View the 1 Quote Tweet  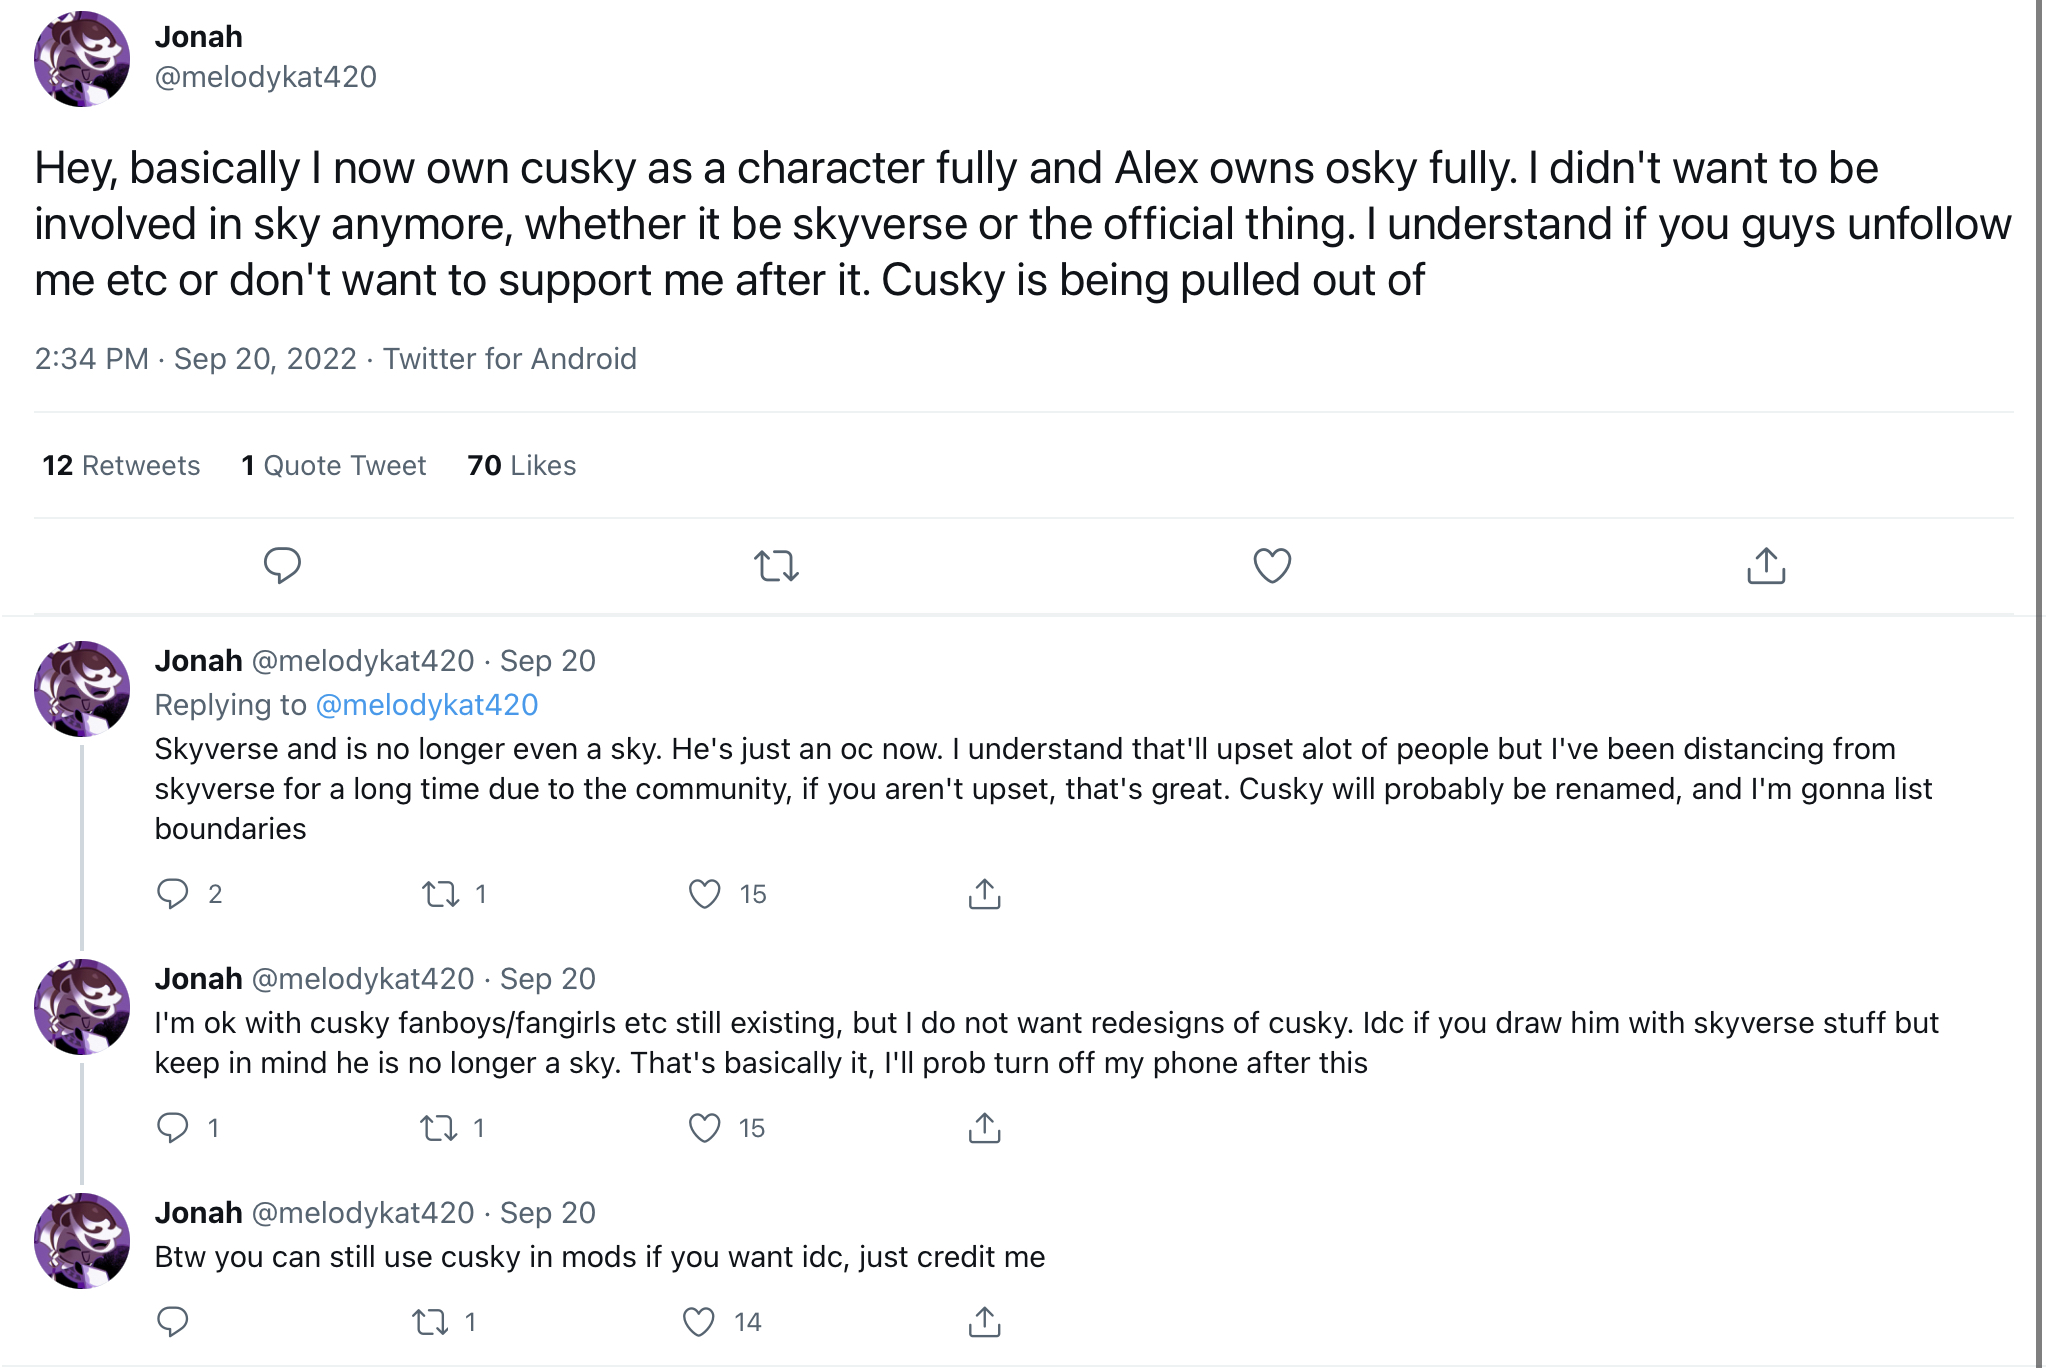[334, 465]
